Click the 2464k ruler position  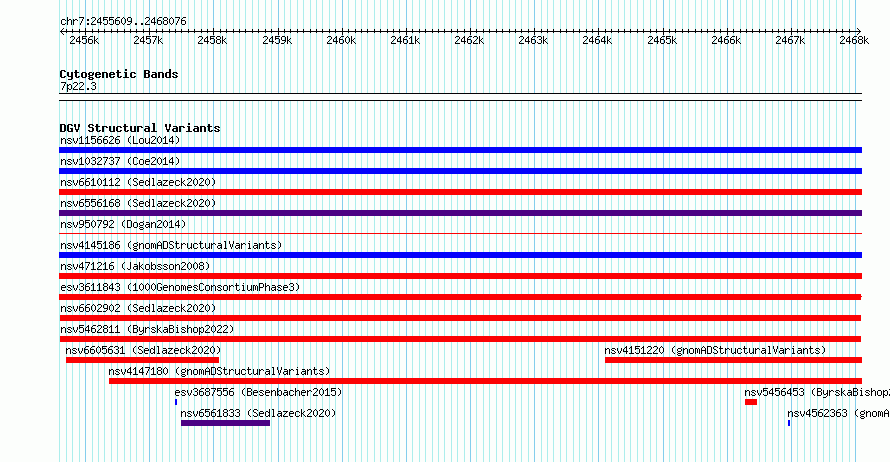pos(598,40)
